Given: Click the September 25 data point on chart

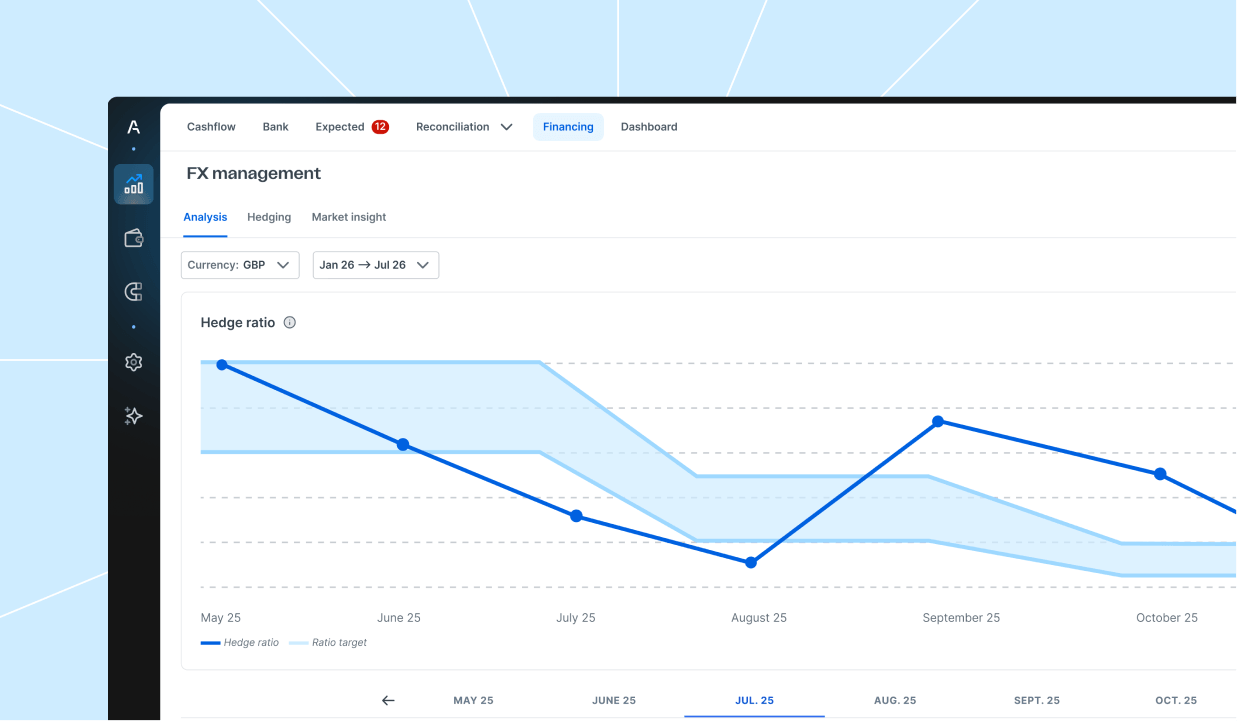Looking at the screenshot, I should click(938, 421).
